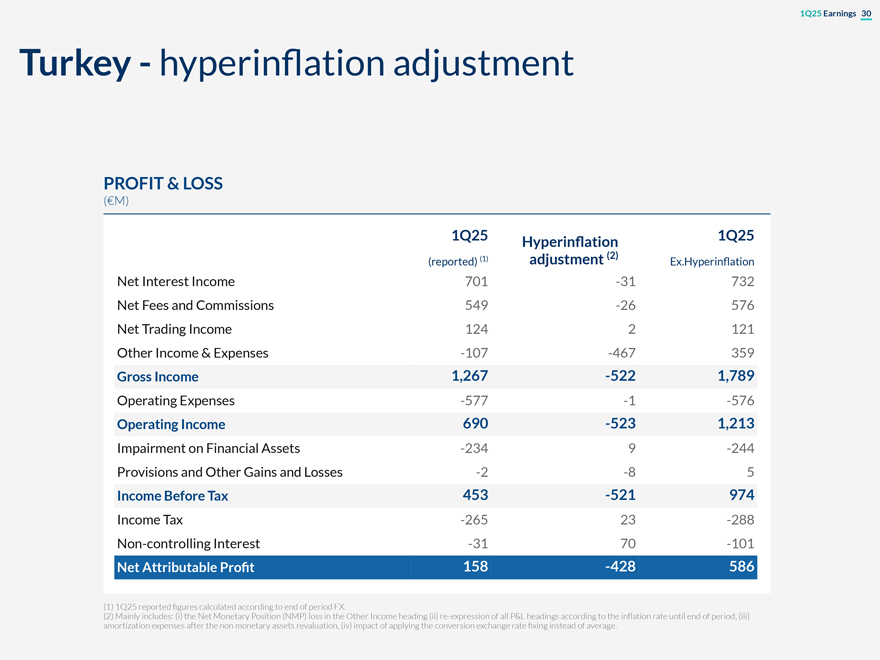Screen dimensions: 880x660
Task: Click the Net Attributable Profit ex-hyperinflation value 586
Action: 741,566
